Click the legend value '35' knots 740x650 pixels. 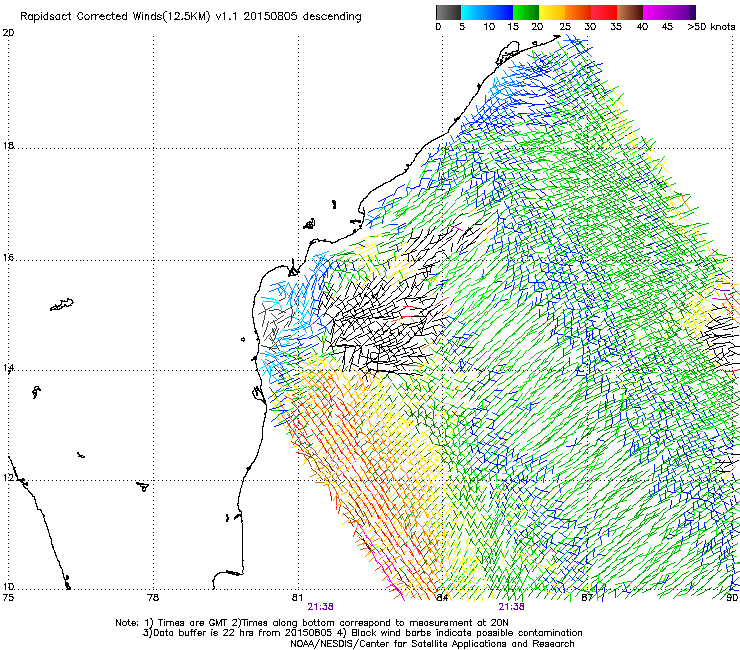[x=616, y=27]
